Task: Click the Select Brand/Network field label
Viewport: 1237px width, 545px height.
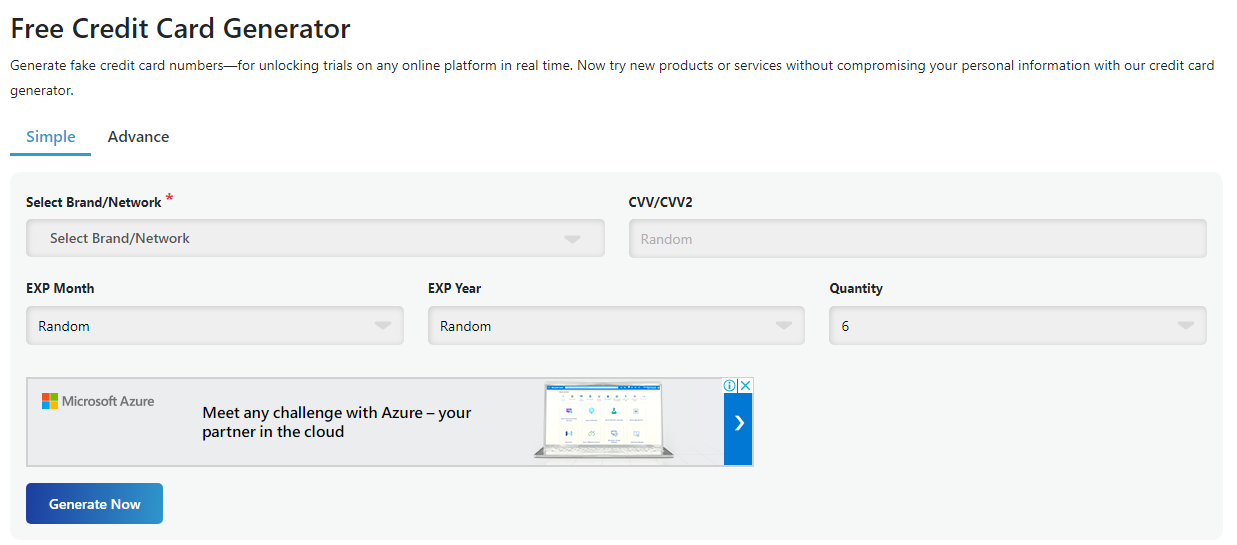Action: coord(94,202)
